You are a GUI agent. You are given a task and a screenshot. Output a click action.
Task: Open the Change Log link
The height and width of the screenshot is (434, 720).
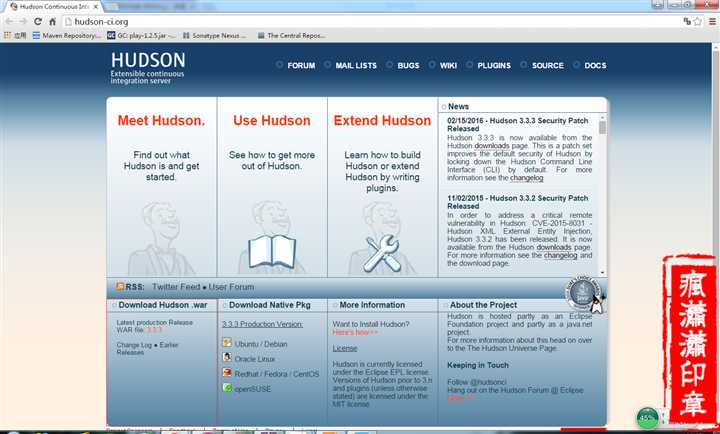(x=134, y=345)
